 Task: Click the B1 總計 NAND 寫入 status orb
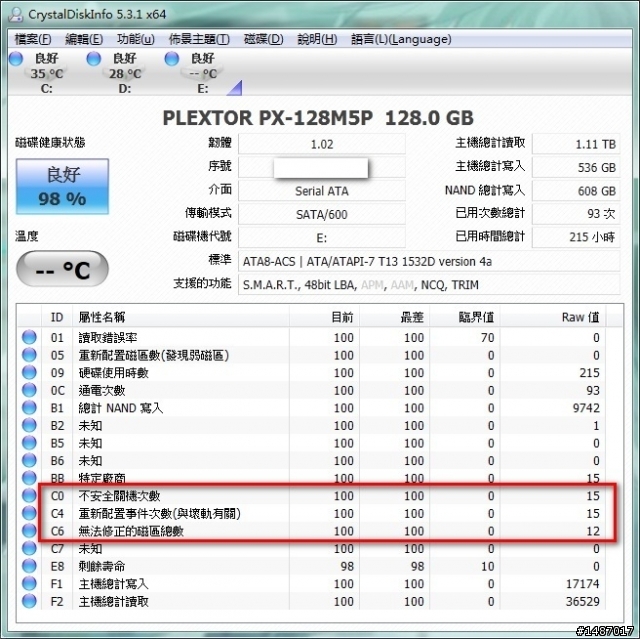(29, 407)
